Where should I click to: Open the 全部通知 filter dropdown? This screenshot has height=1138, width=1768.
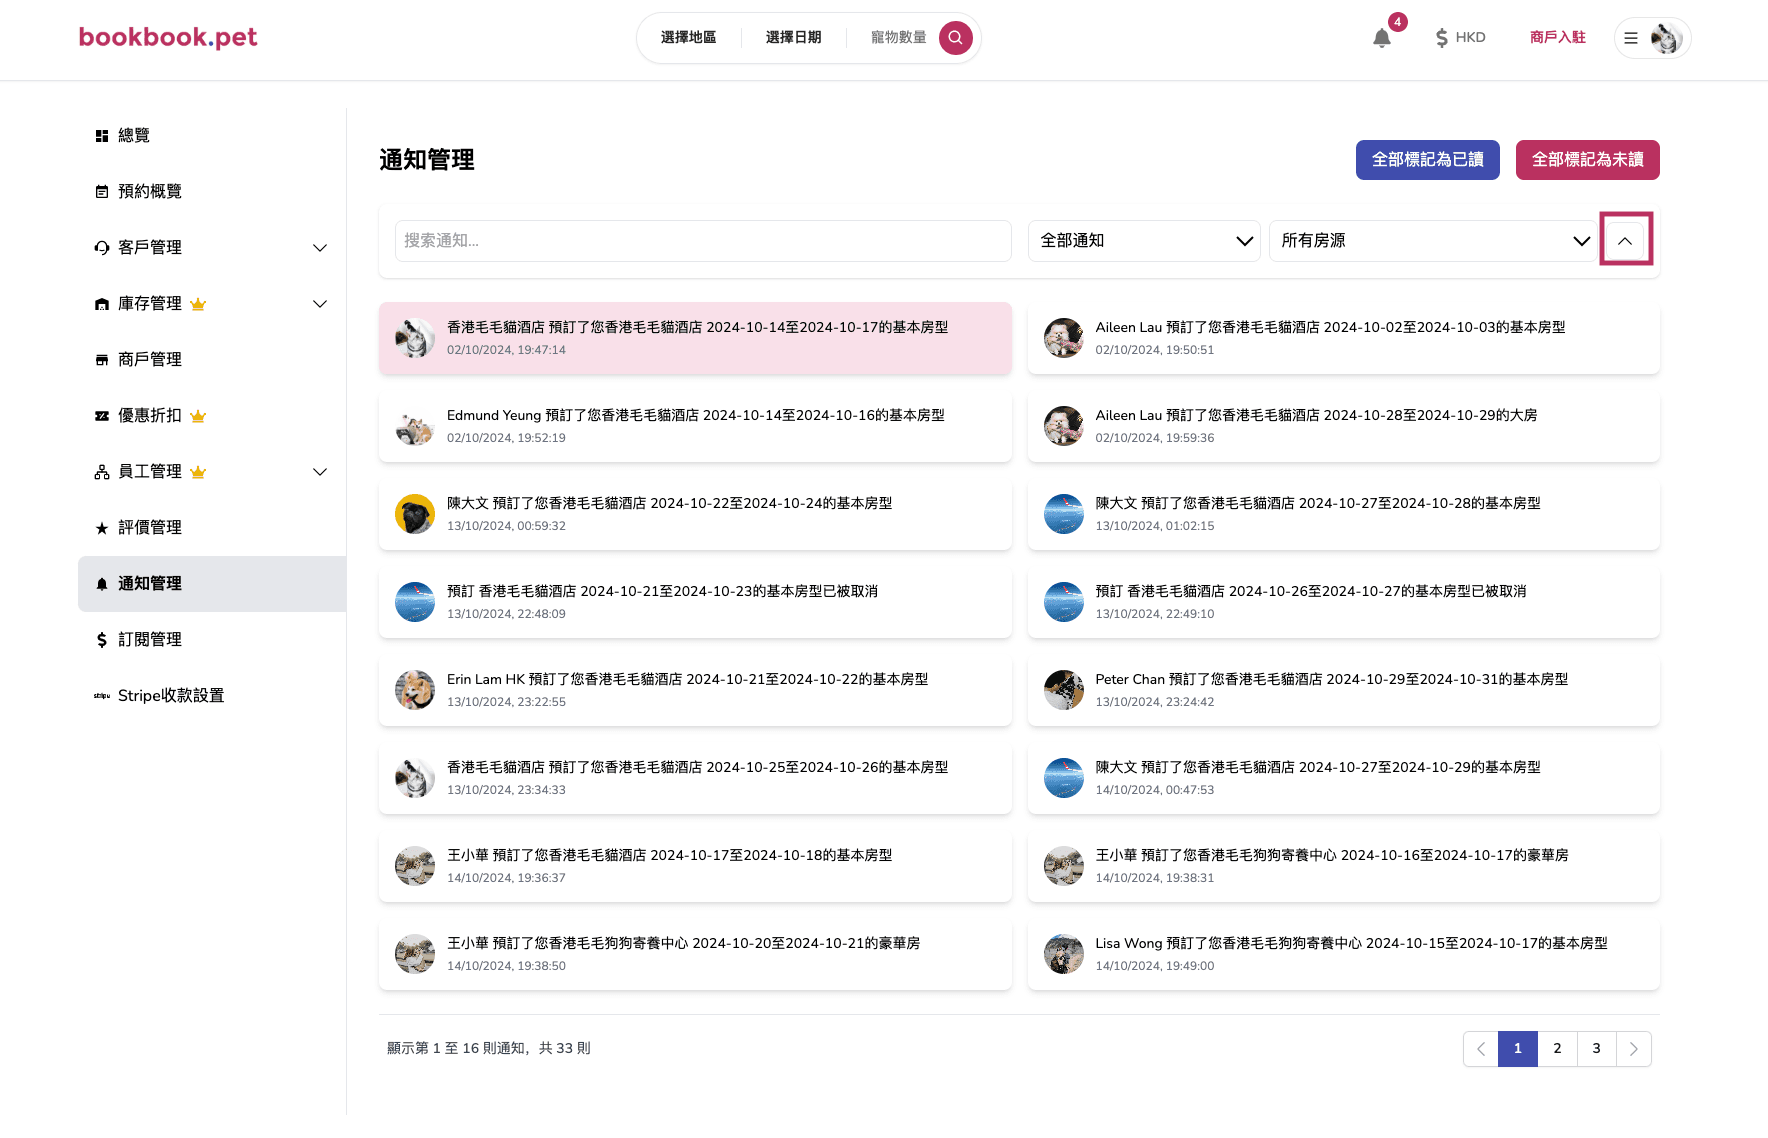tap(1144, 241)
